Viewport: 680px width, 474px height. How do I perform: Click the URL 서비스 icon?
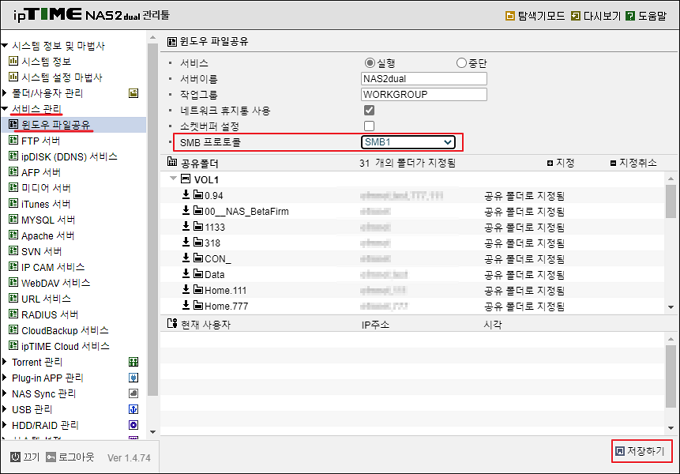(13, 298)
